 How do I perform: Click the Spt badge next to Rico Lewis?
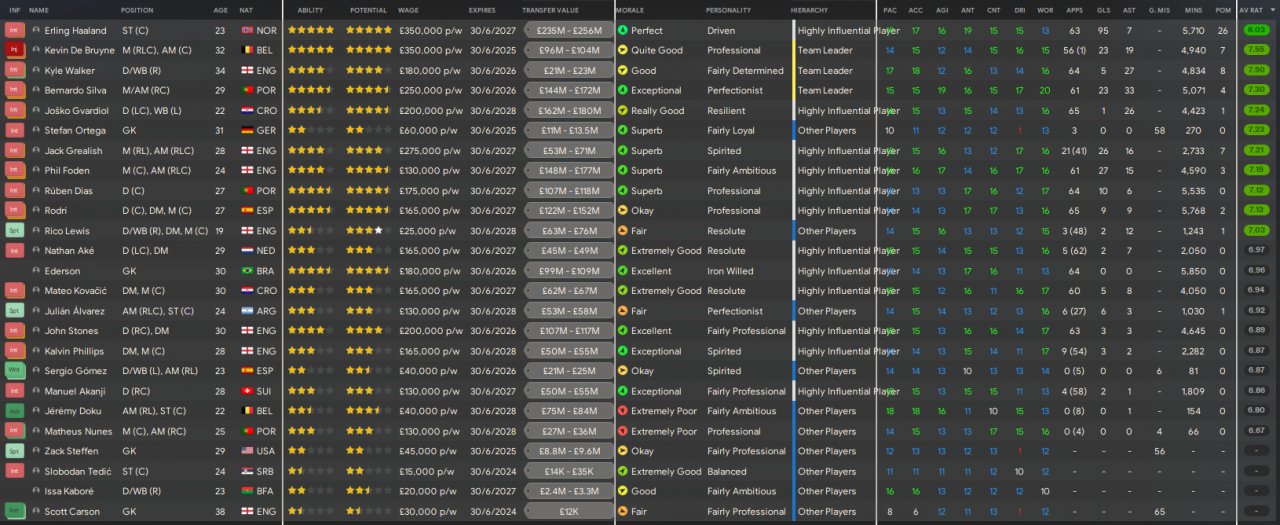click(x=14, y=230)
